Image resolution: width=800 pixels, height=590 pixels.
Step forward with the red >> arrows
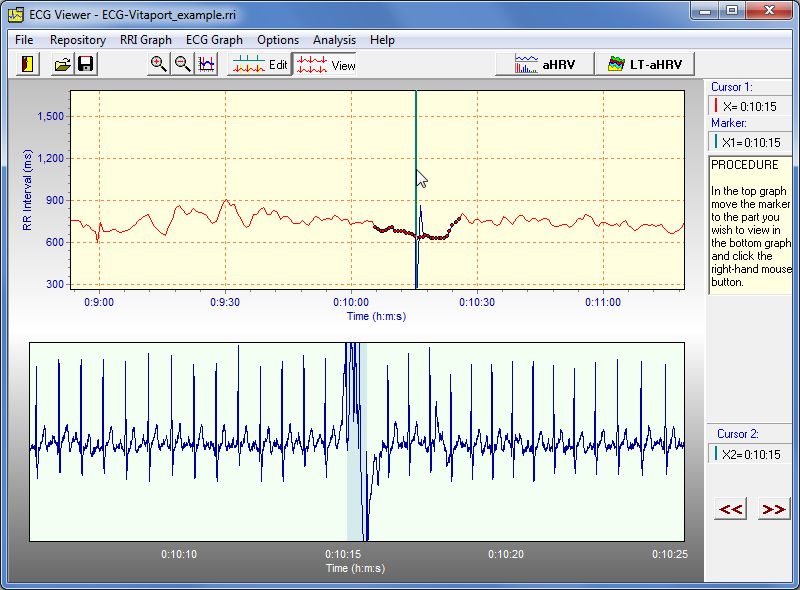(x=773, y=509)
